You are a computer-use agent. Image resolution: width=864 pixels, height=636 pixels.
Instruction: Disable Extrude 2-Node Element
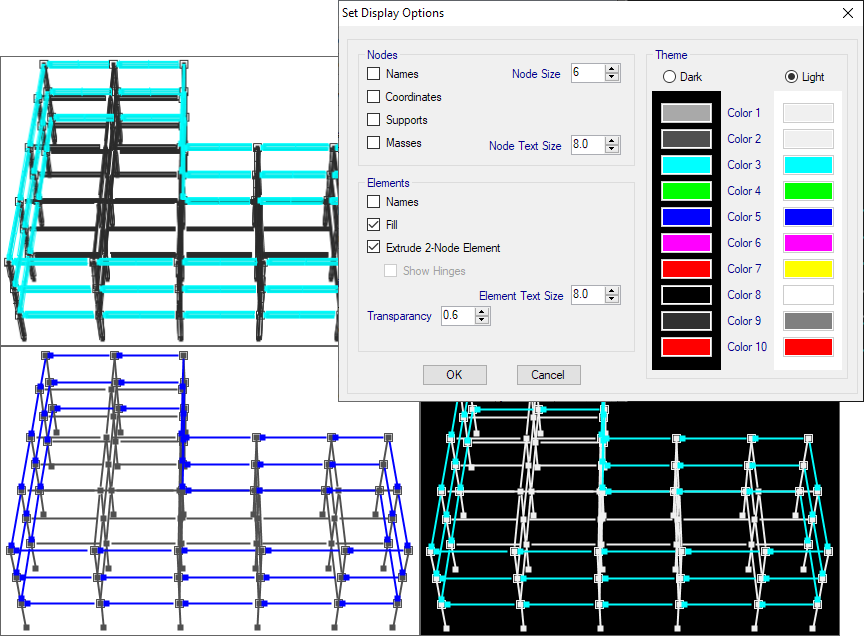374,248
